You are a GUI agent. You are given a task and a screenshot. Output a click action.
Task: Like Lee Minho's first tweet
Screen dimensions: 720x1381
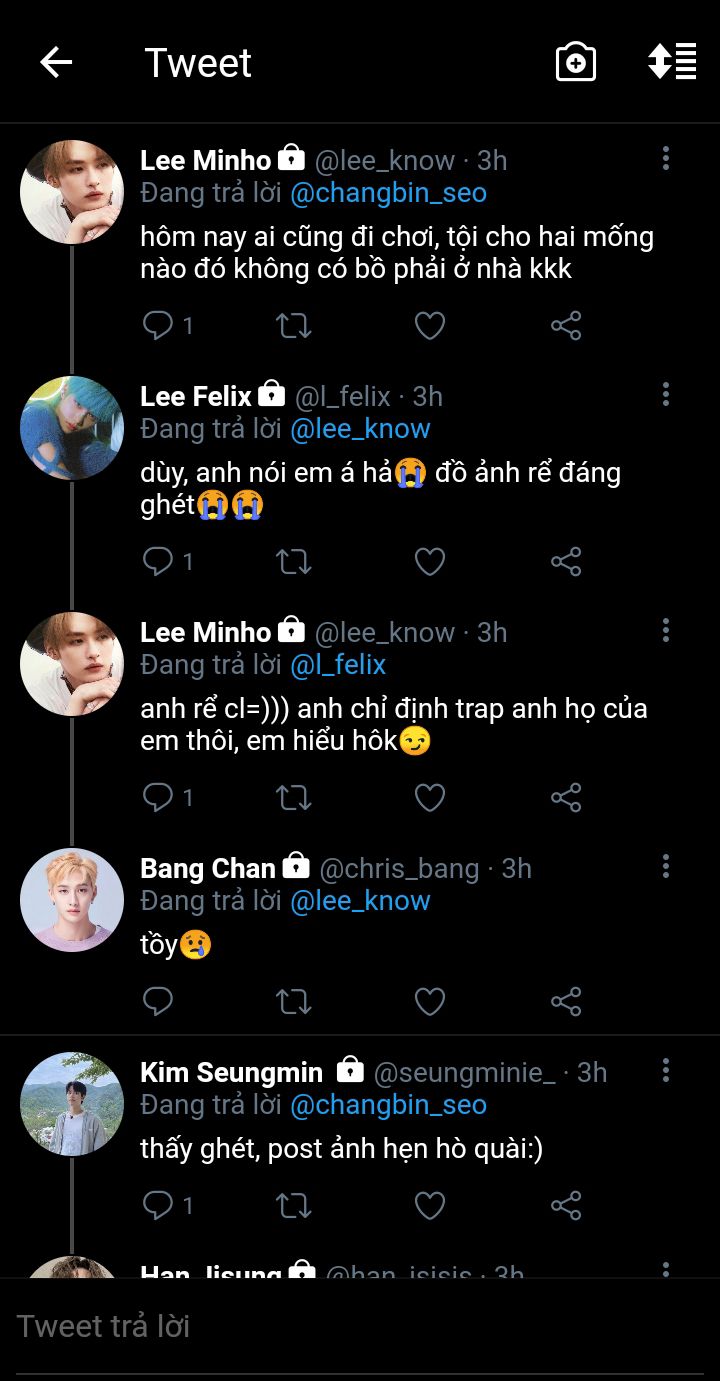[430, 325]
